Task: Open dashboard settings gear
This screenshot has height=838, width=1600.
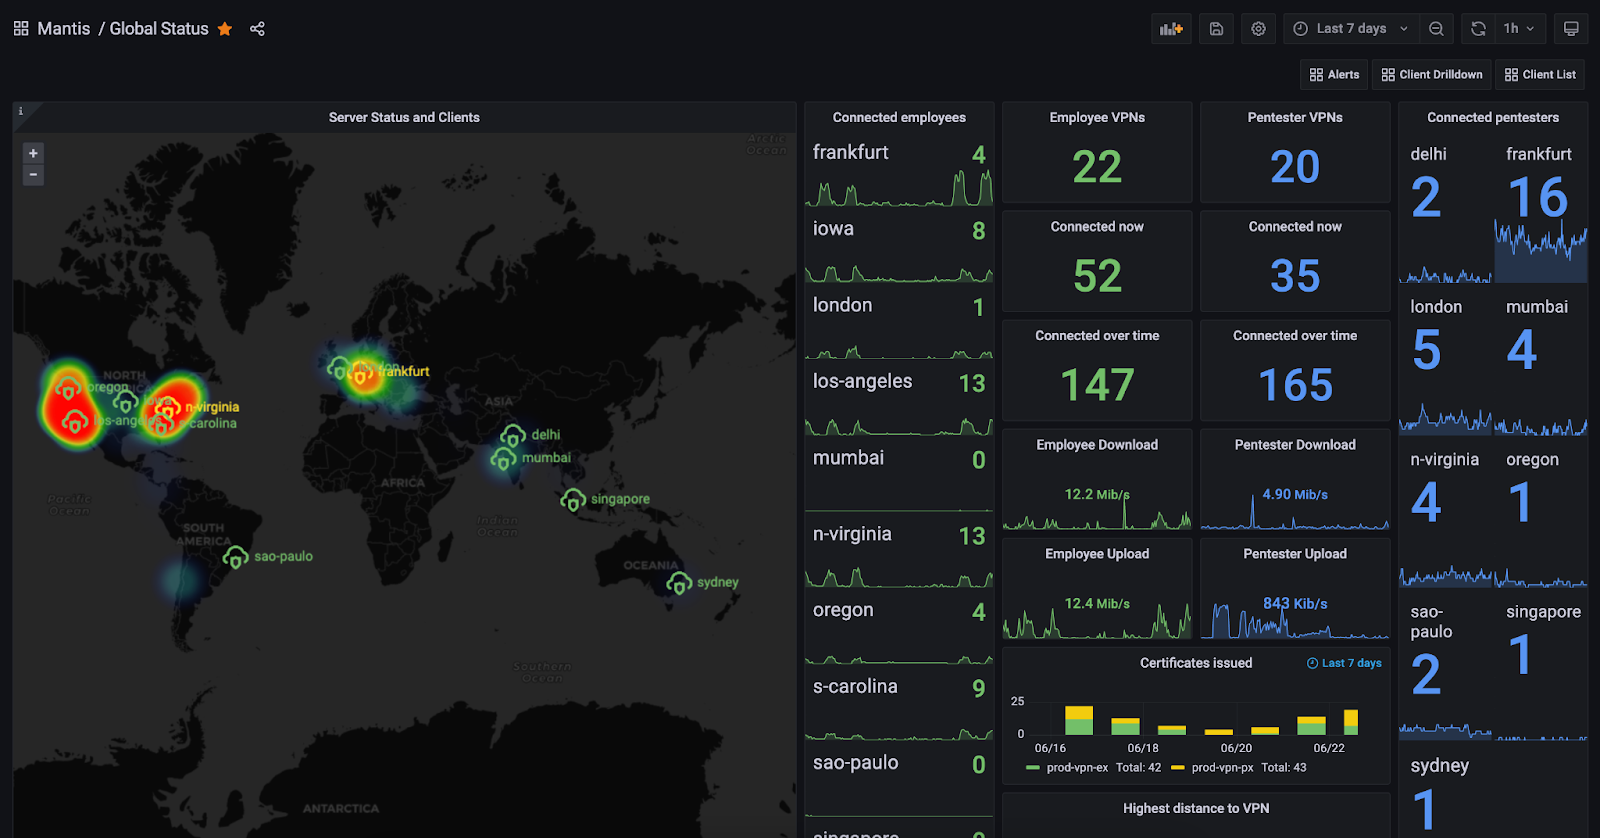Action: click(1259, 29)
